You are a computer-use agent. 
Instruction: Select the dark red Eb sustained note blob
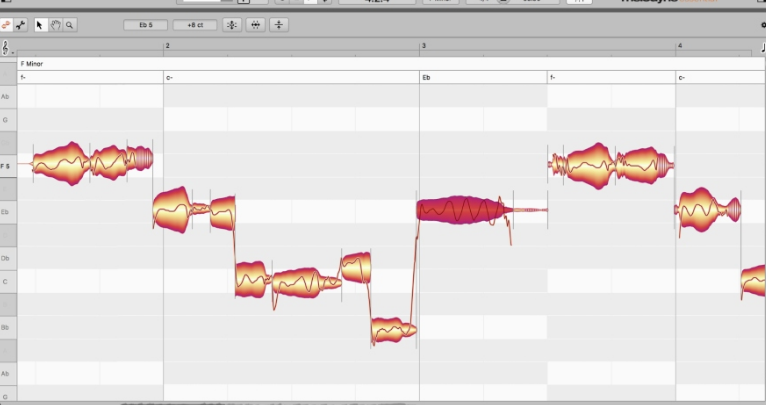tap(462, 210)
